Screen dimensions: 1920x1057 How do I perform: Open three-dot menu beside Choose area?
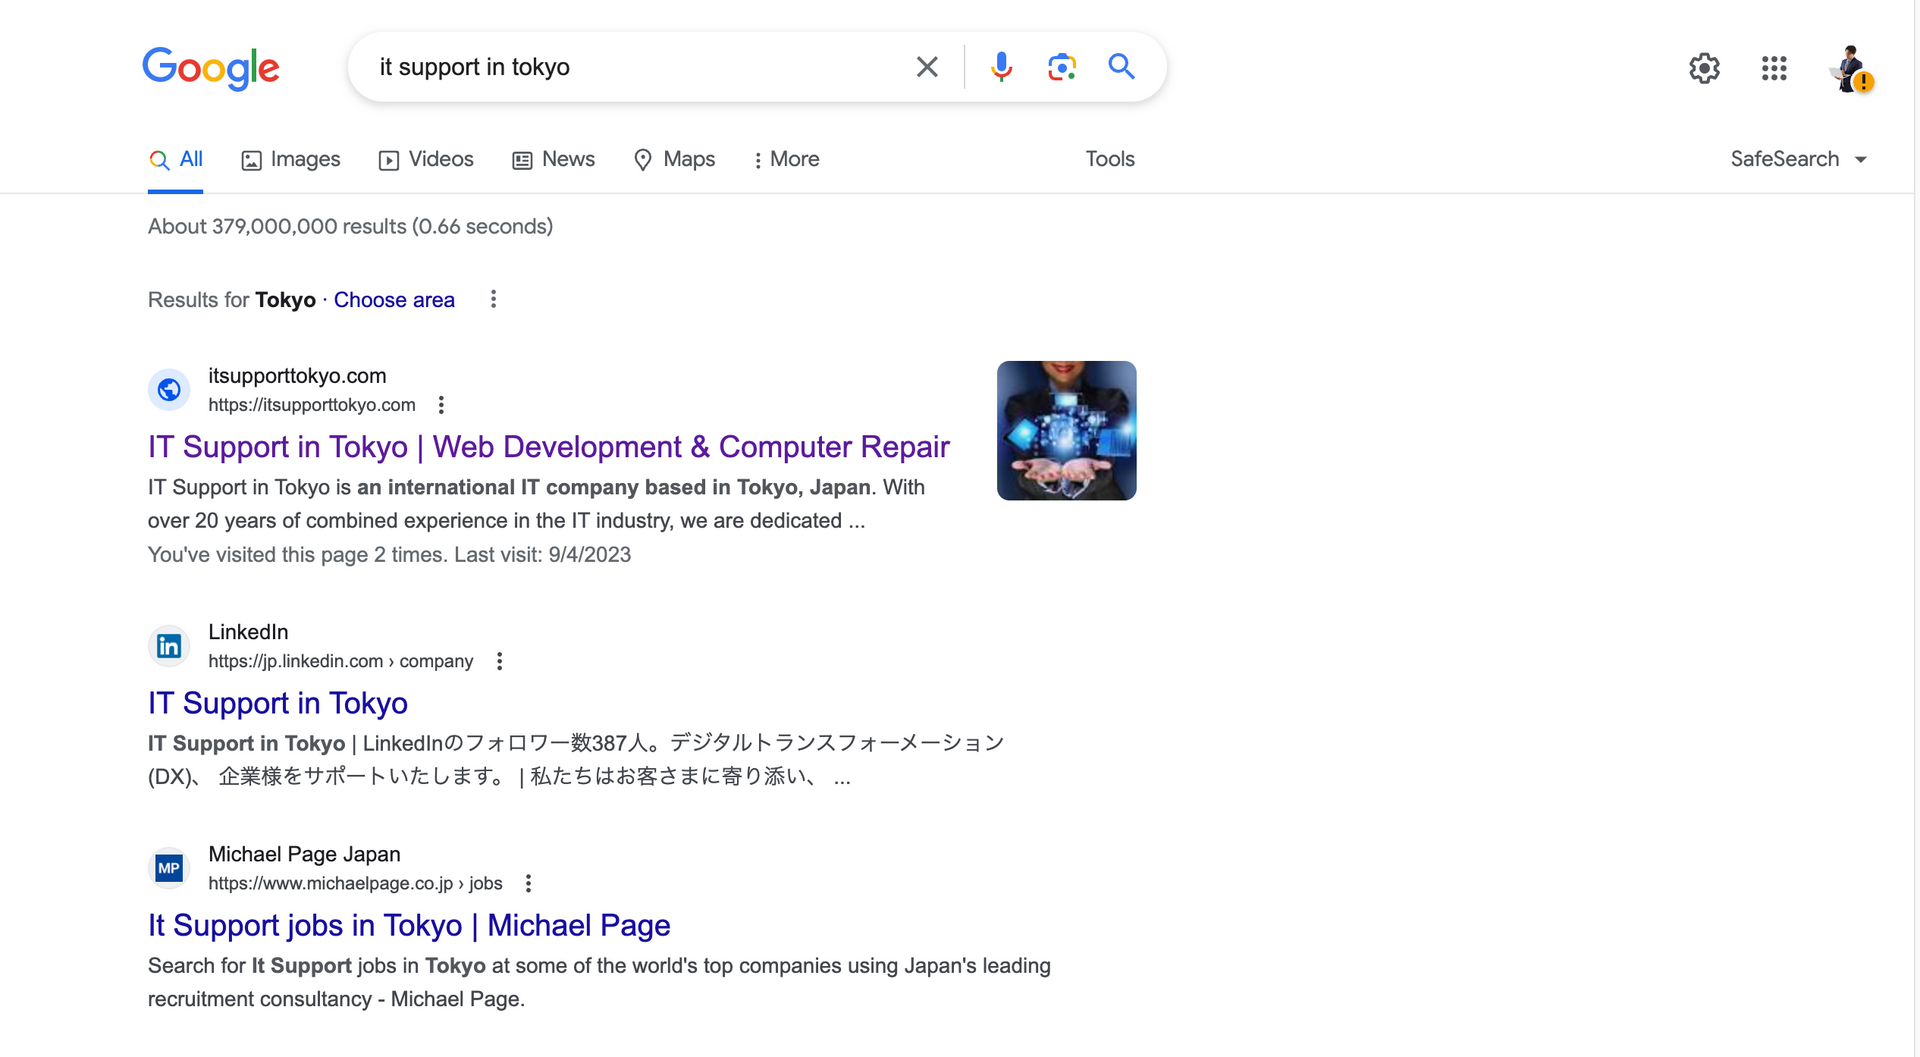click(493, 299)
